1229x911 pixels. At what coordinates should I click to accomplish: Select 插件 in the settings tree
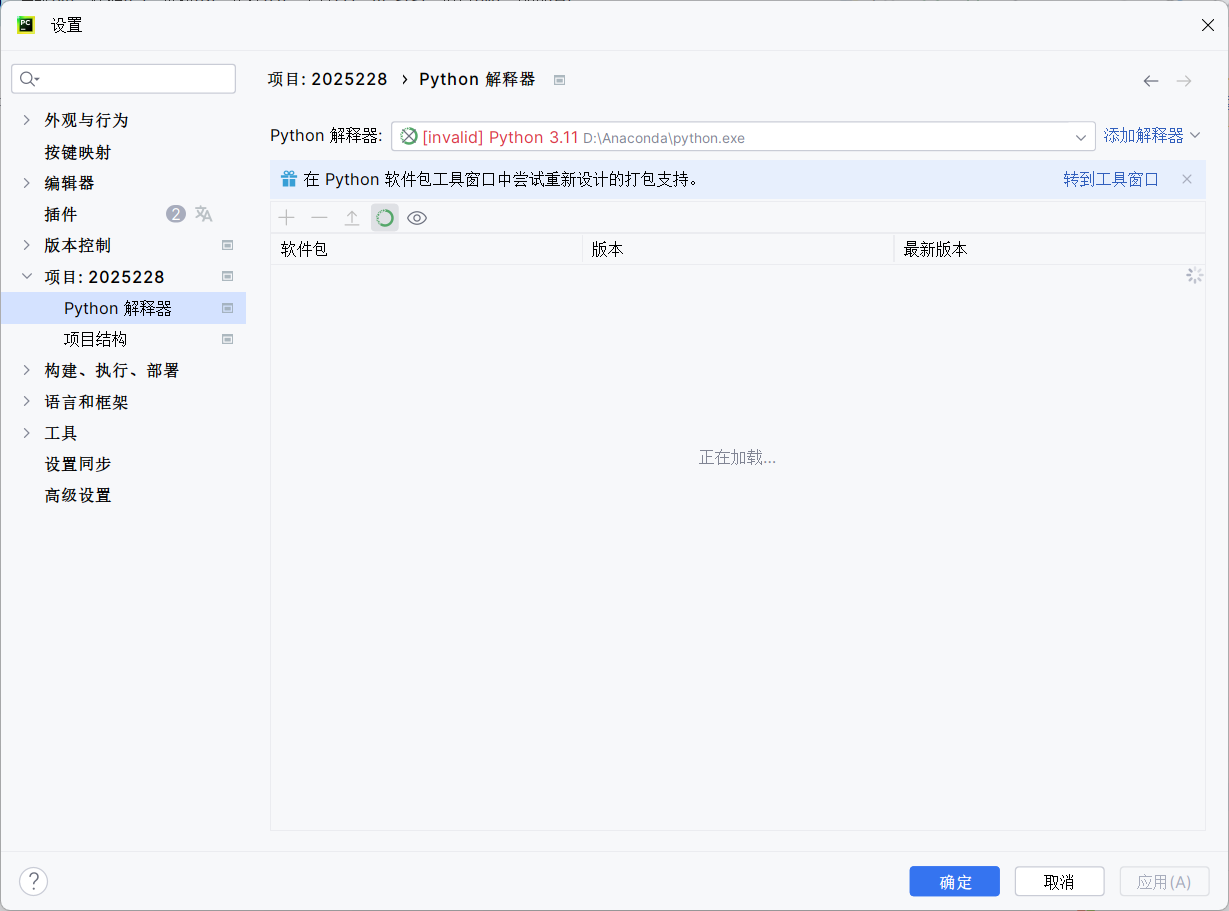[x=61, y=214]
